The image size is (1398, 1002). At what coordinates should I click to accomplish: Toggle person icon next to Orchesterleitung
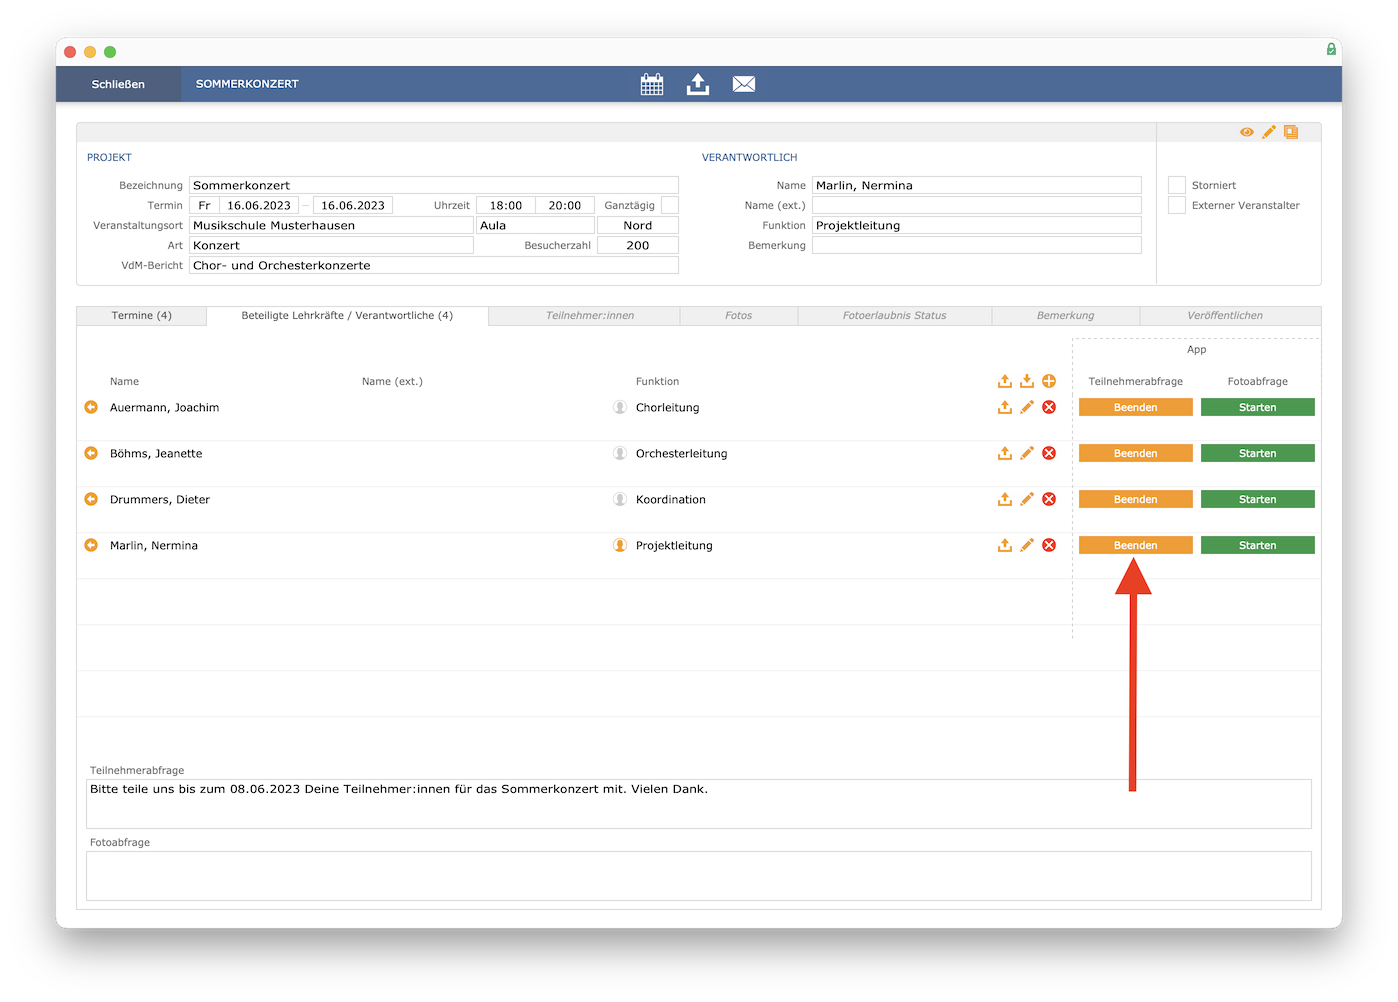(x=620, y=453)
